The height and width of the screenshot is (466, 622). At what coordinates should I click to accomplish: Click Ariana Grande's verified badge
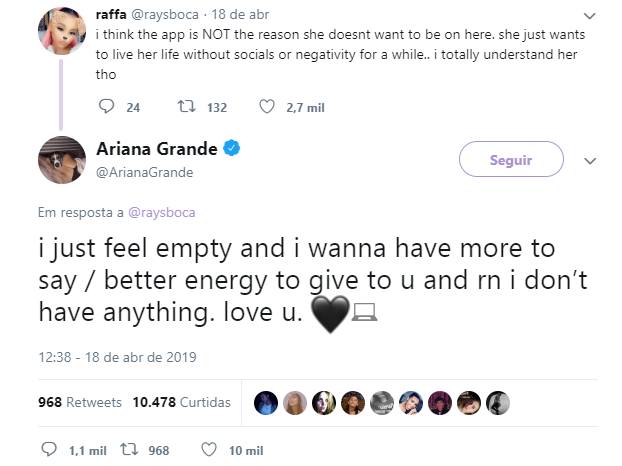pos(232,148)
